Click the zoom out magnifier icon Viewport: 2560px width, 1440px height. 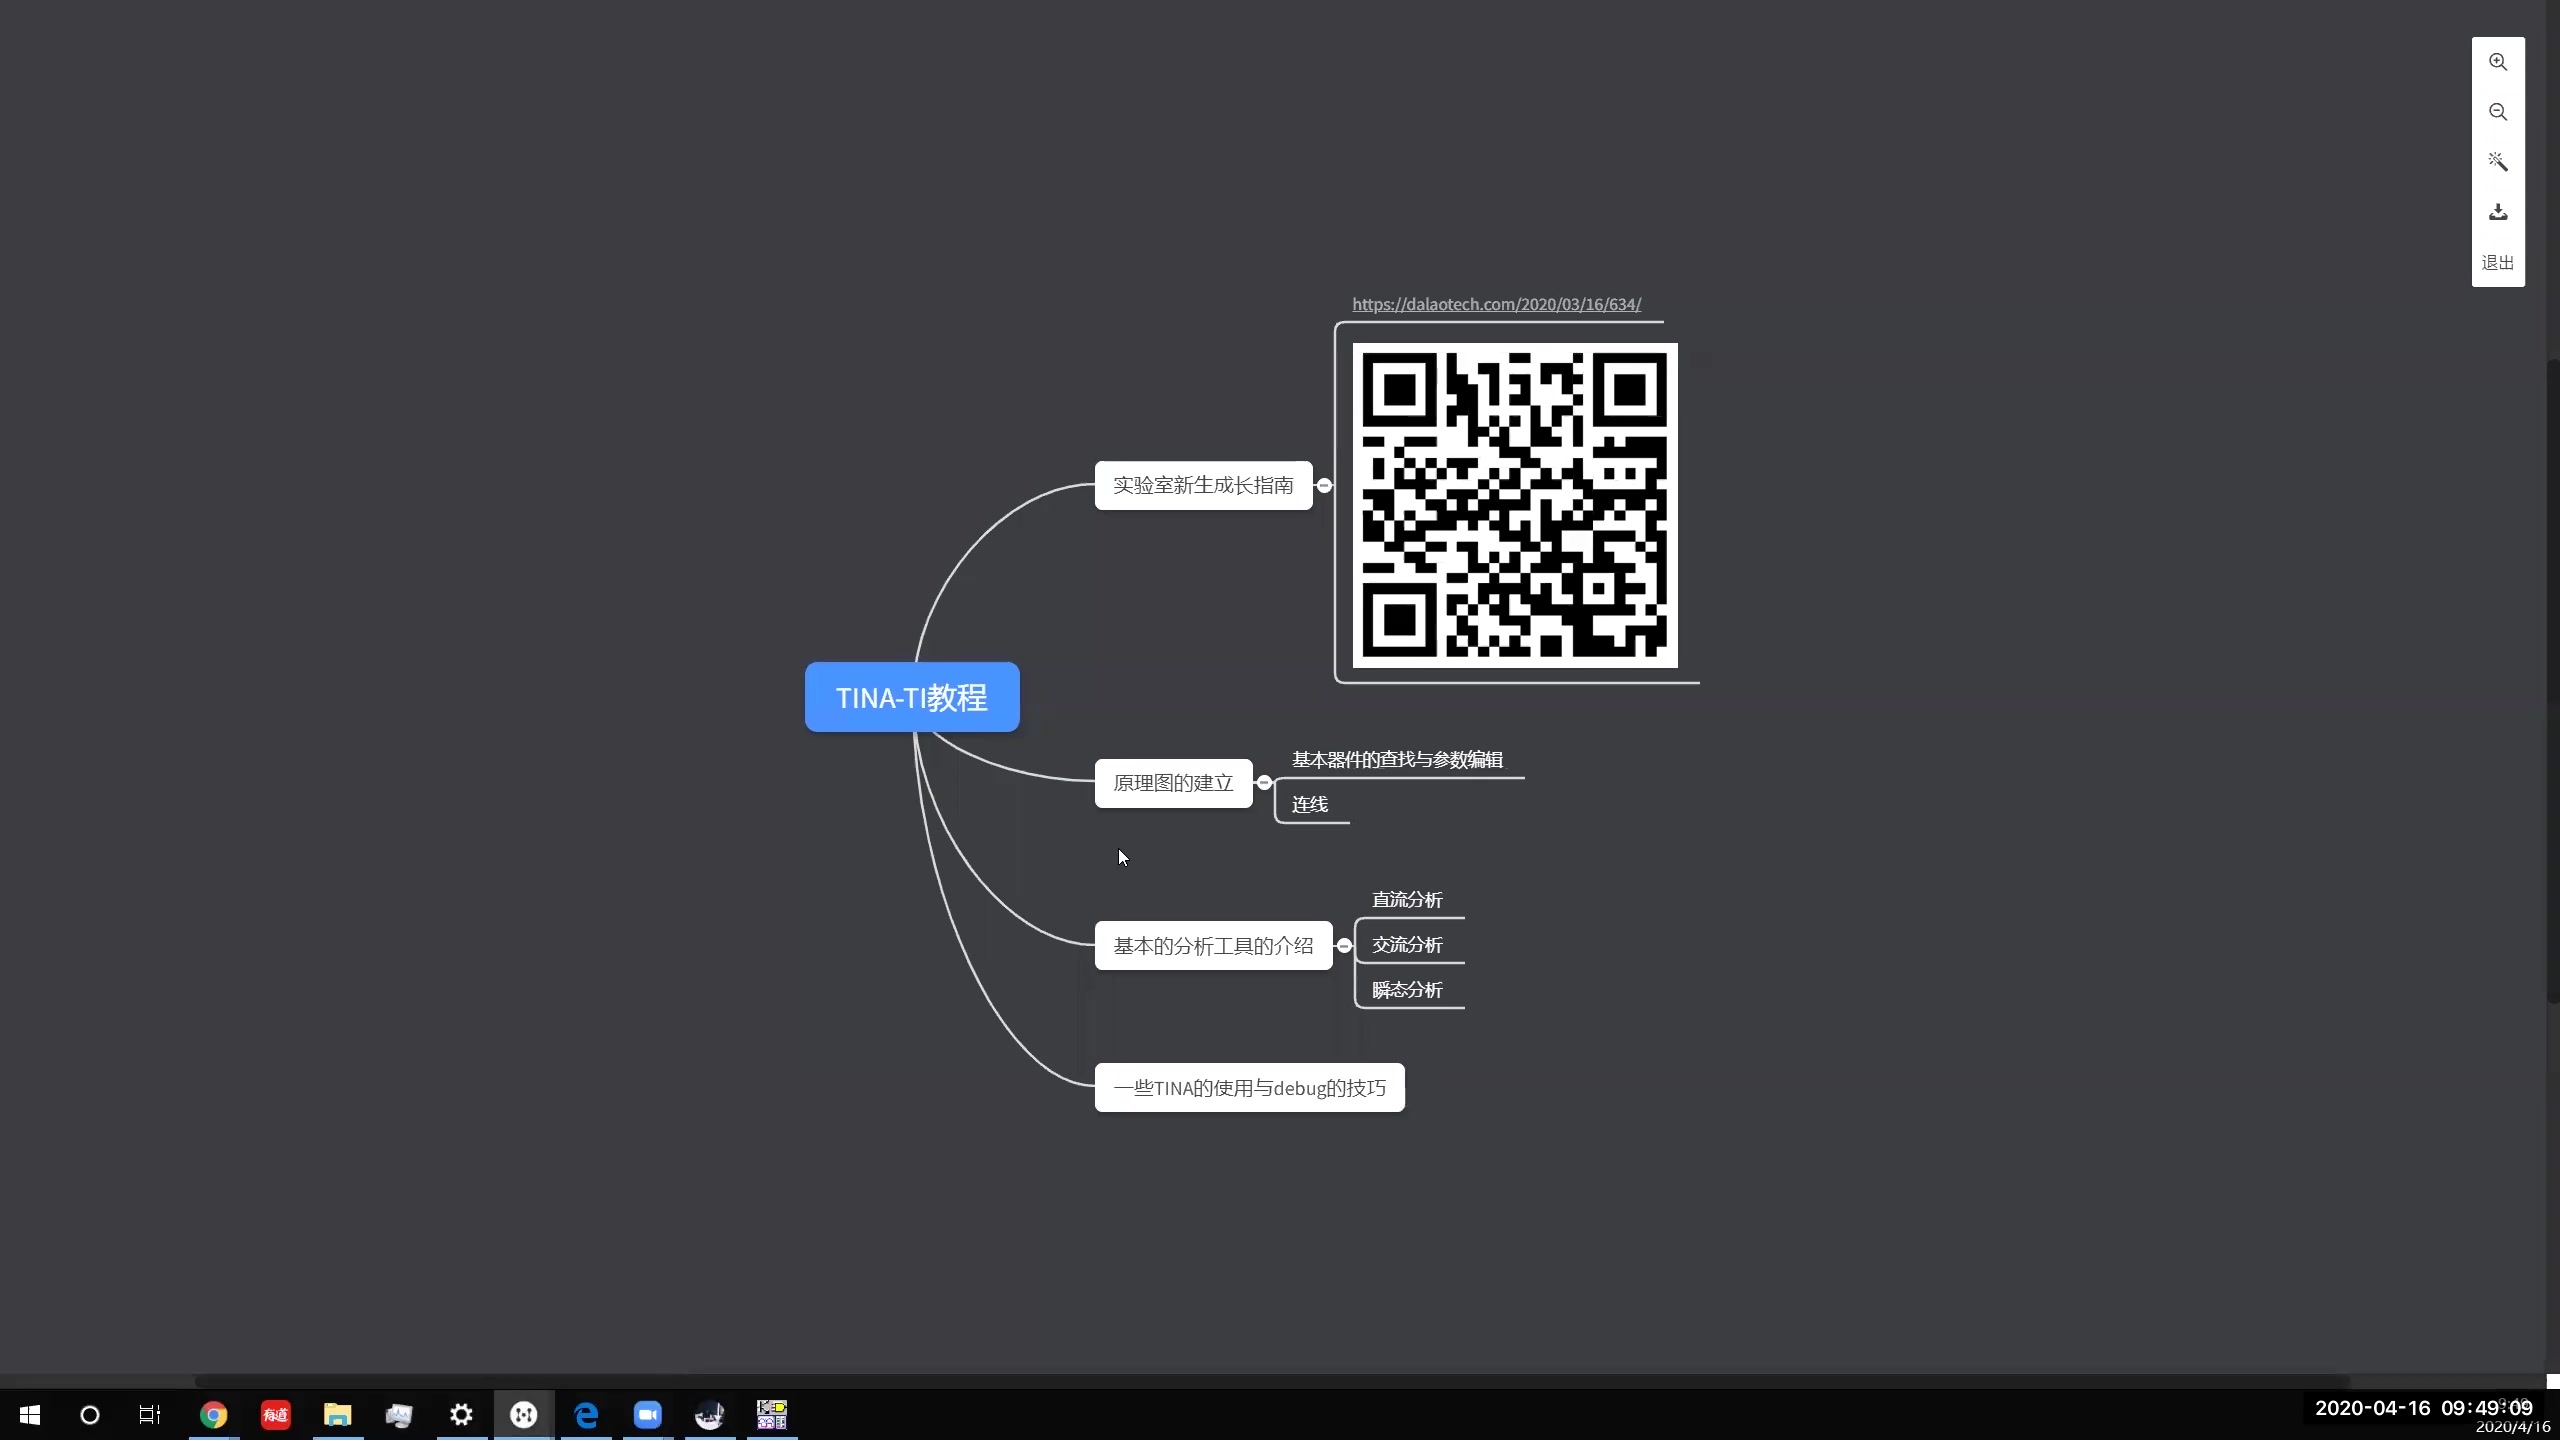[x=2497, y=112]
